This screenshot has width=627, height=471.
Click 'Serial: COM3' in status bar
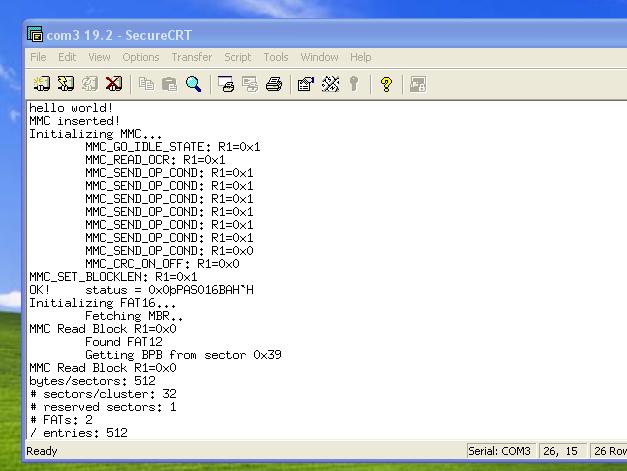(x=499, y=451)
